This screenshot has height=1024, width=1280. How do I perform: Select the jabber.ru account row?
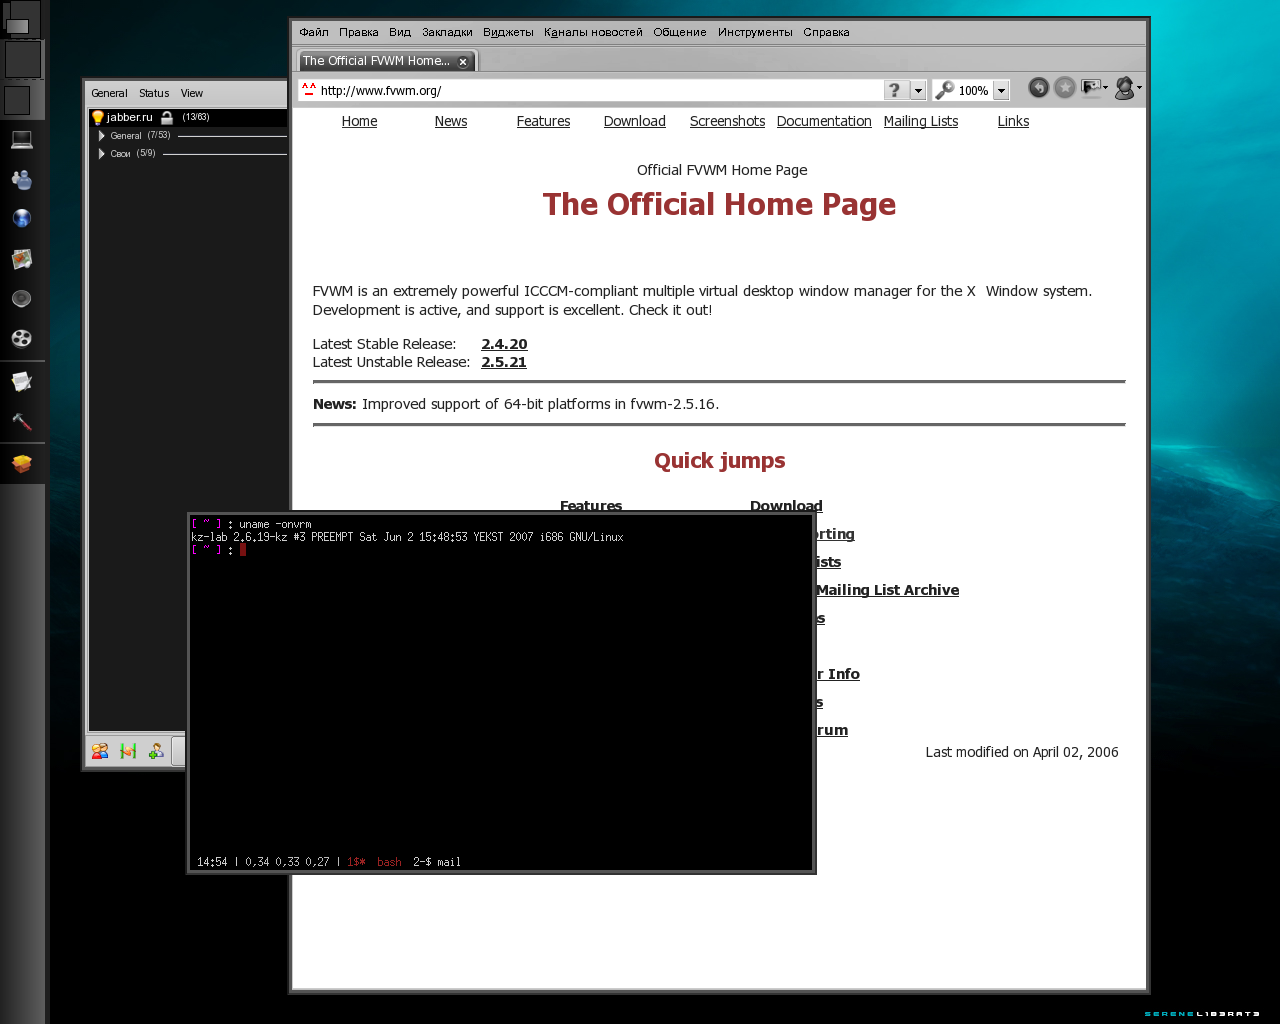pos(188,118)
